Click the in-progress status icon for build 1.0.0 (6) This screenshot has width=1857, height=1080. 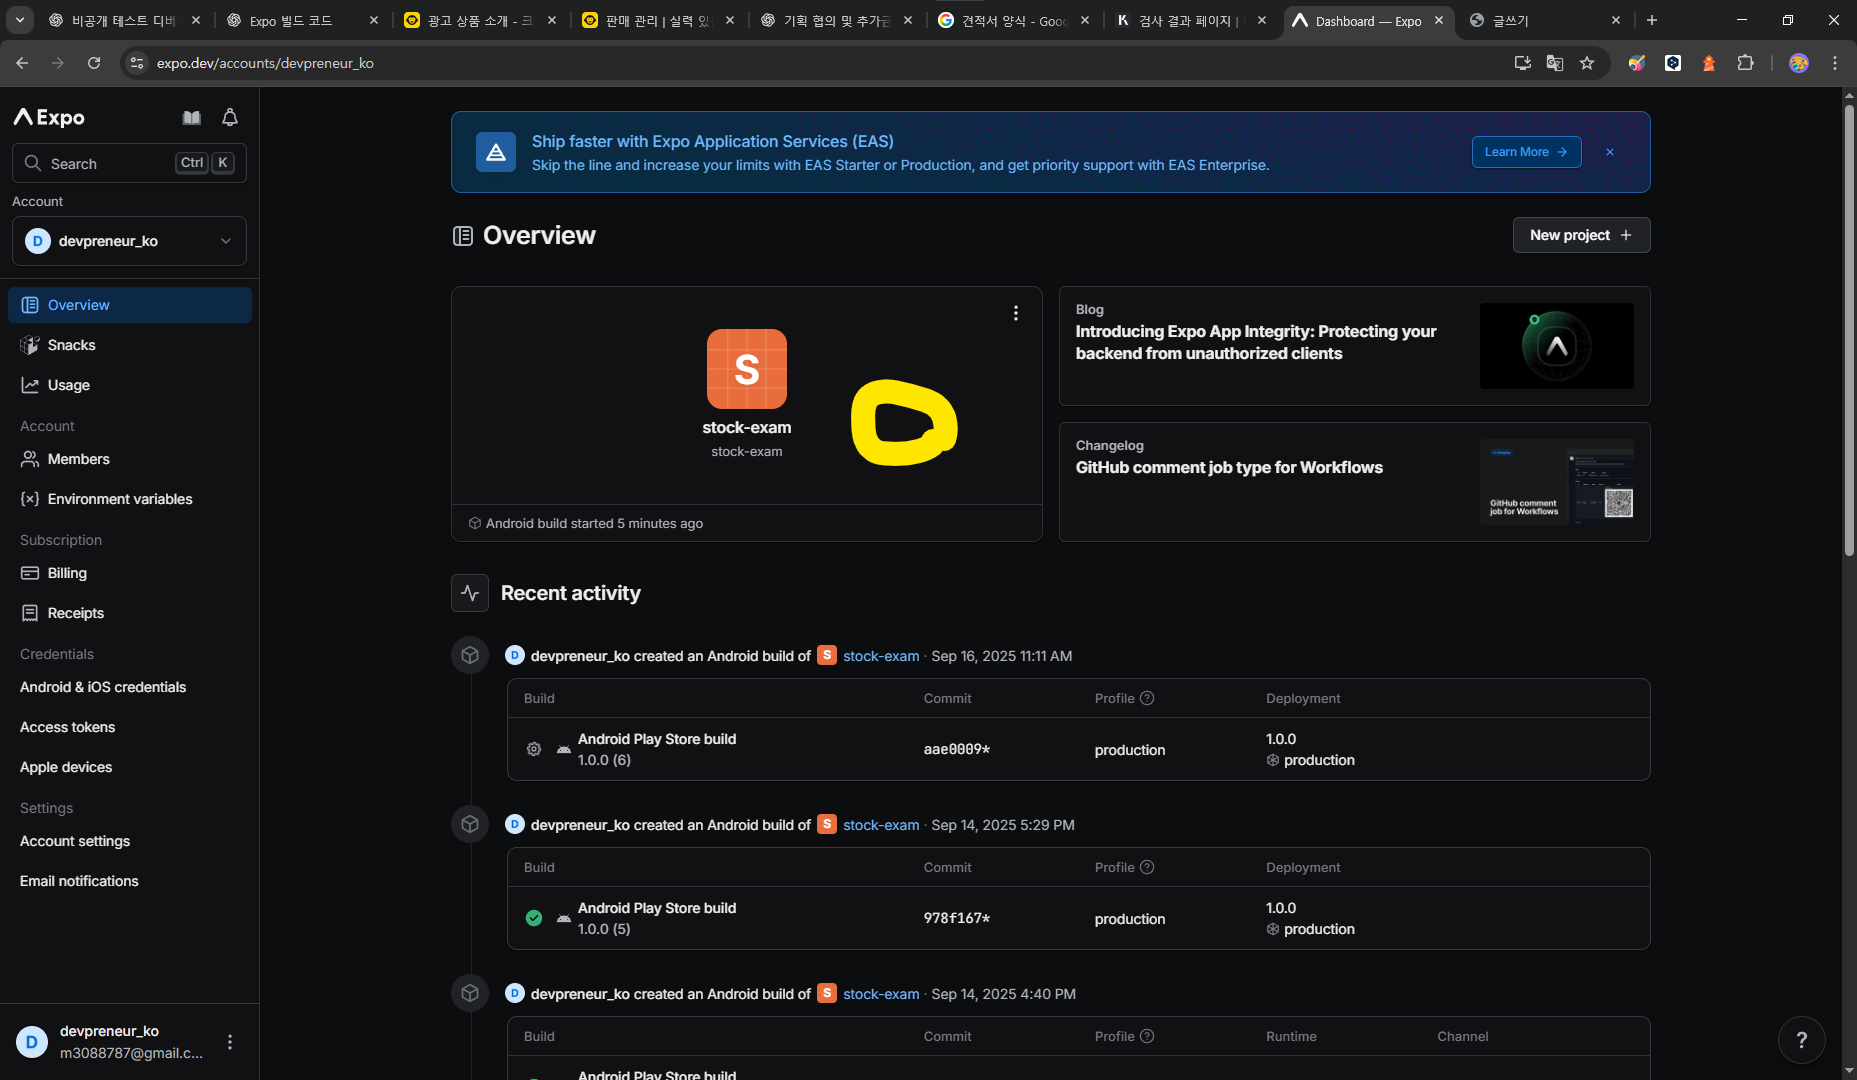pos(534,749)
